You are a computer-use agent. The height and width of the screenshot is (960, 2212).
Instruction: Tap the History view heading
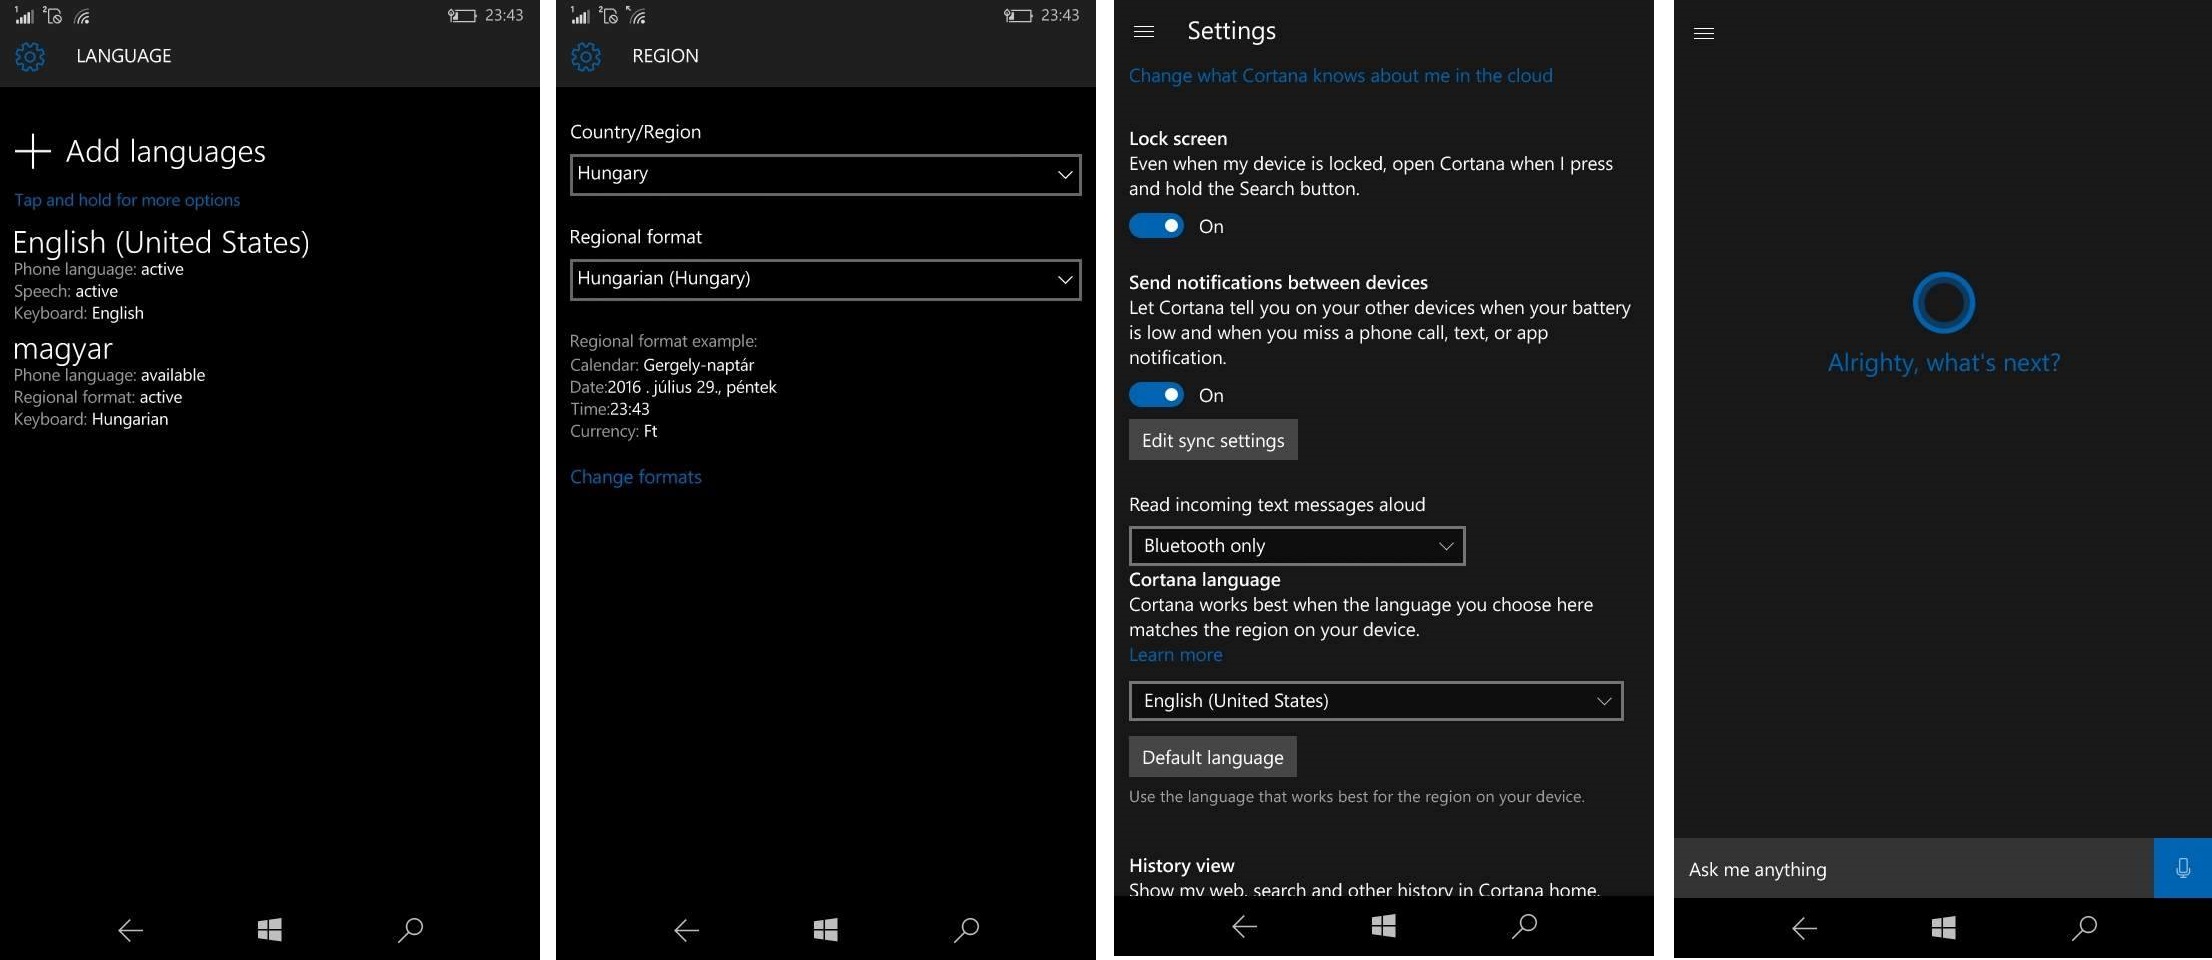[1182, 865]
